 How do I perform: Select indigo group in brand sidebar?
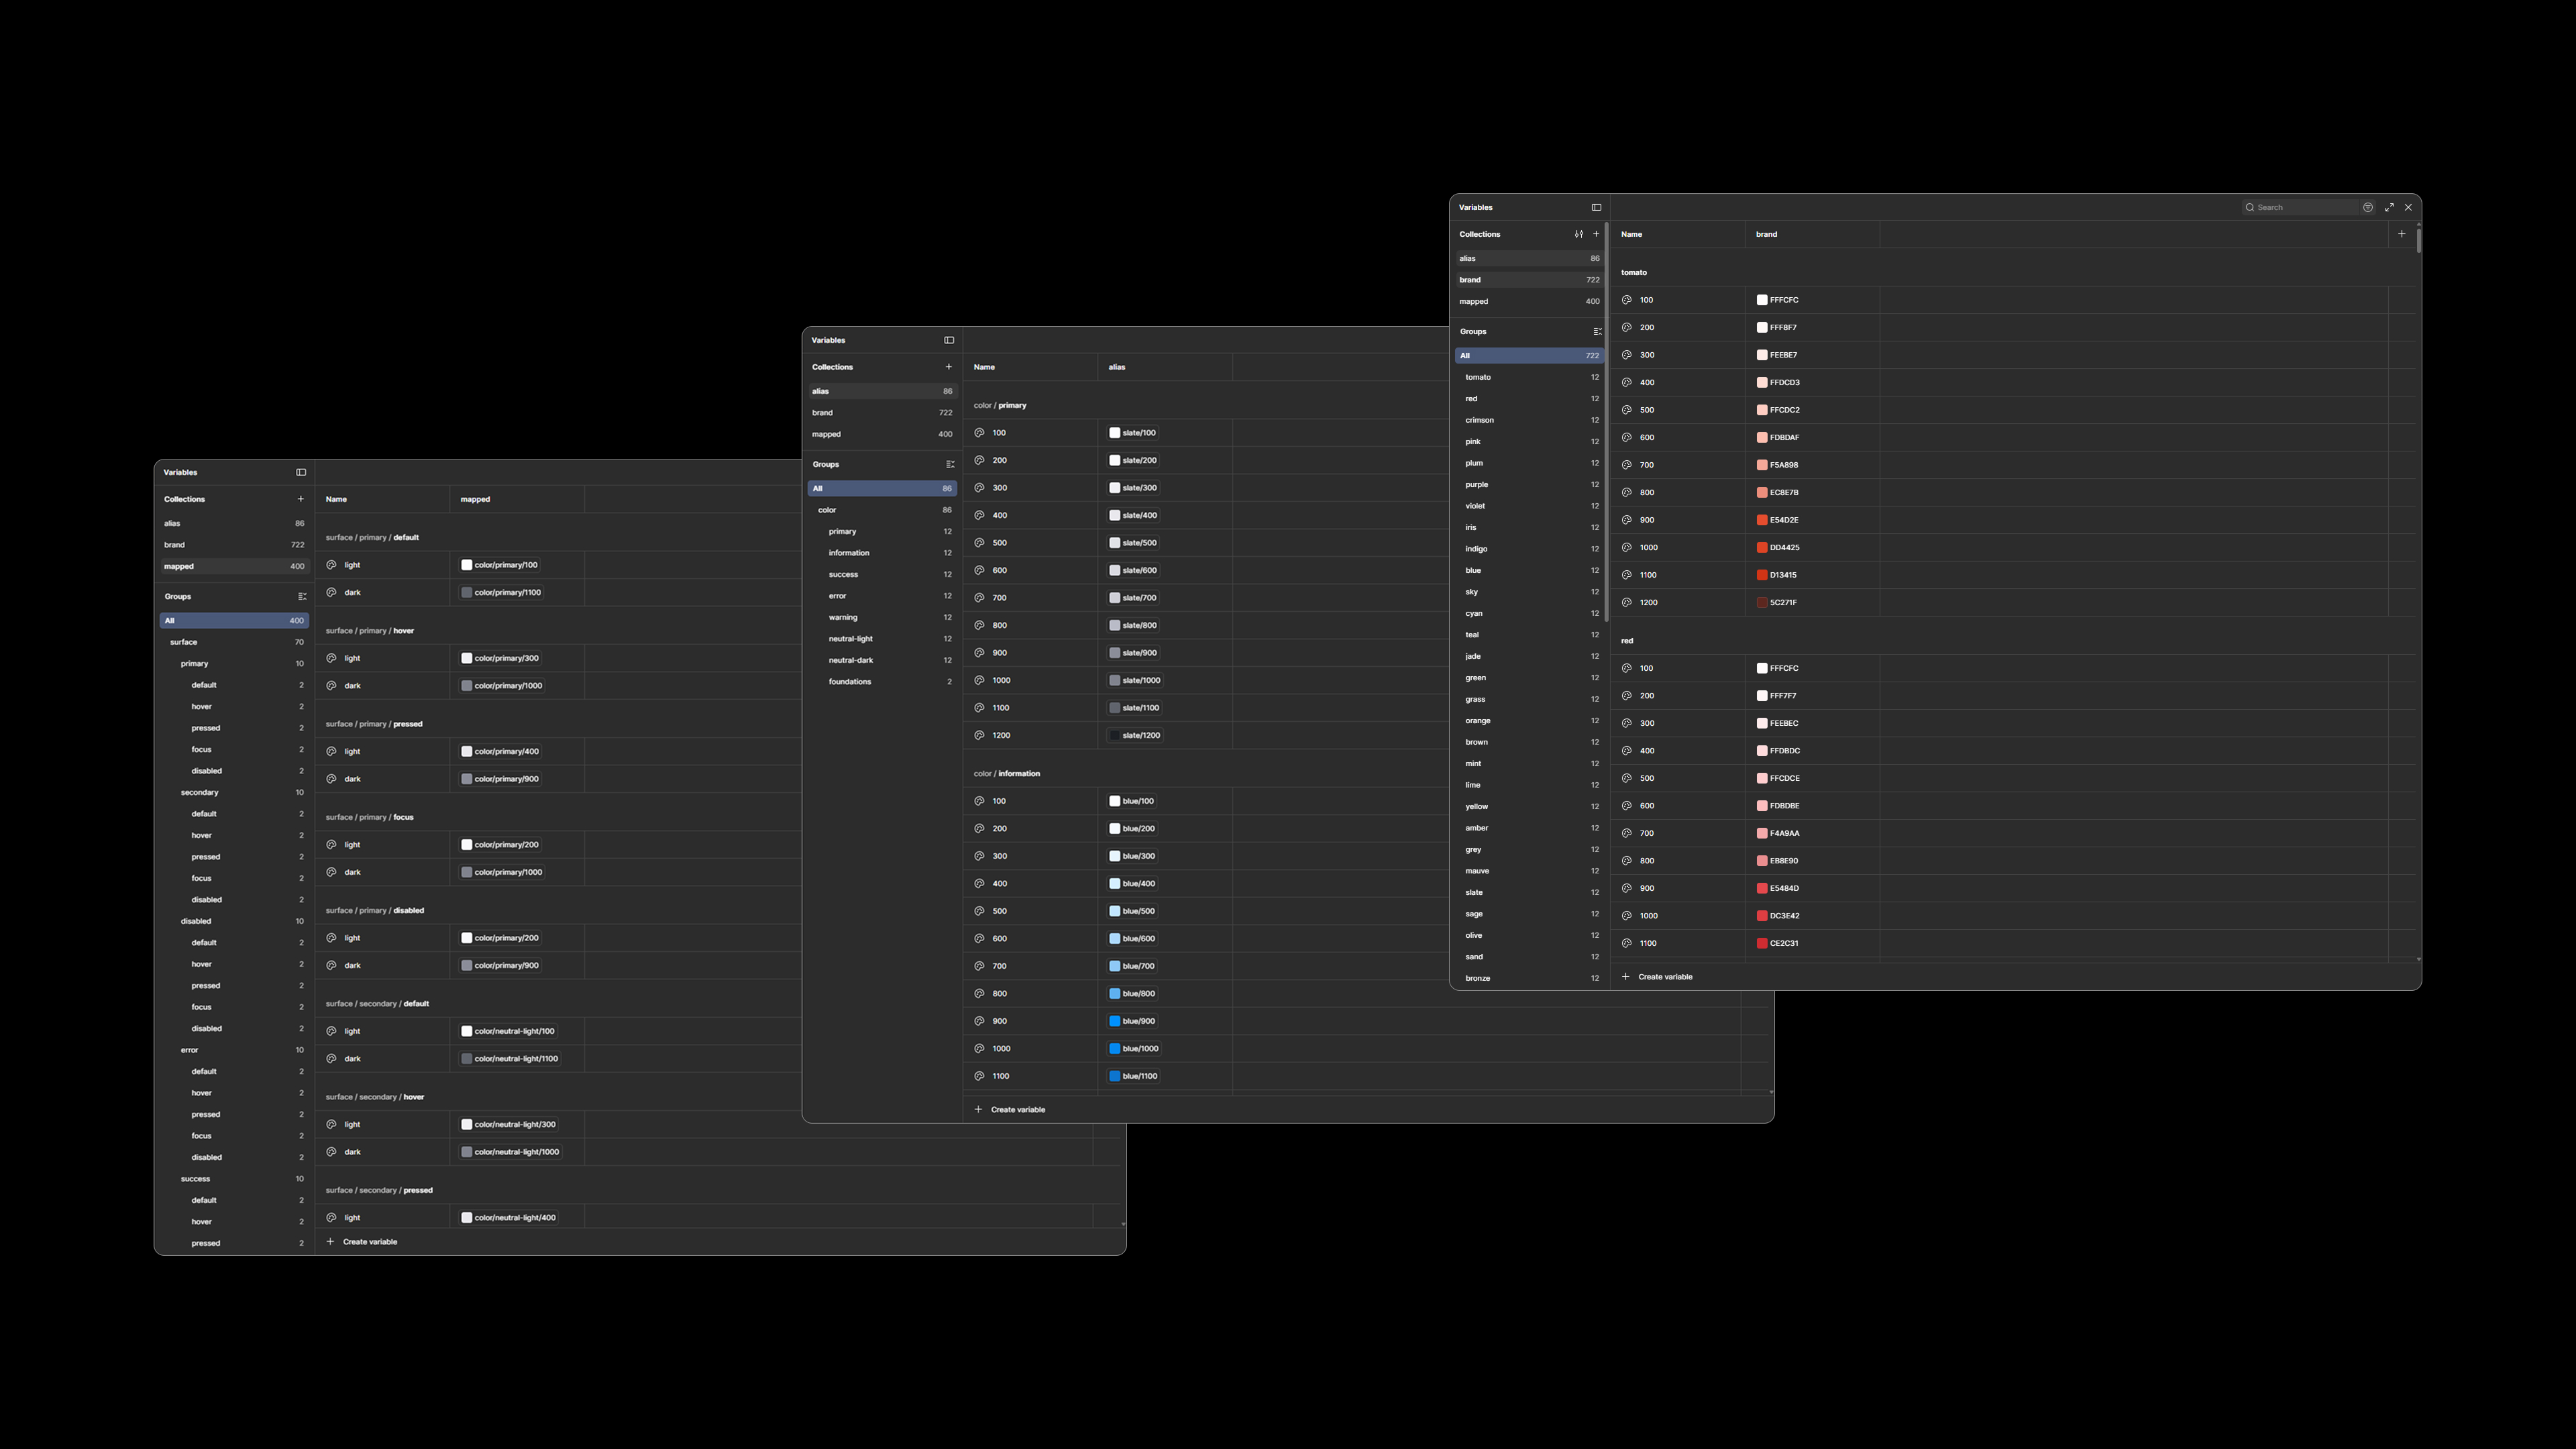coord(1529,549)
